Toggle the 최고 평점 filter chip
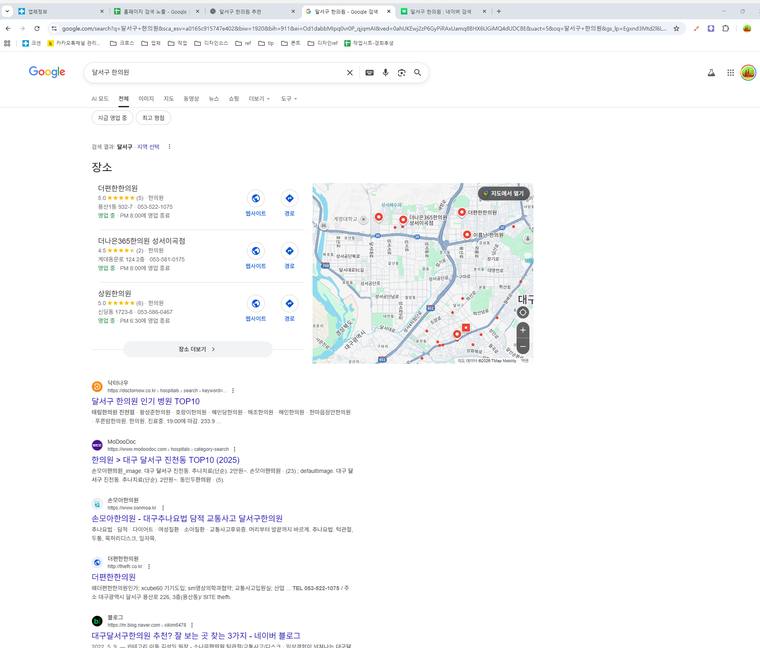This screenshot has width=760, height=648. click(153, 118)
